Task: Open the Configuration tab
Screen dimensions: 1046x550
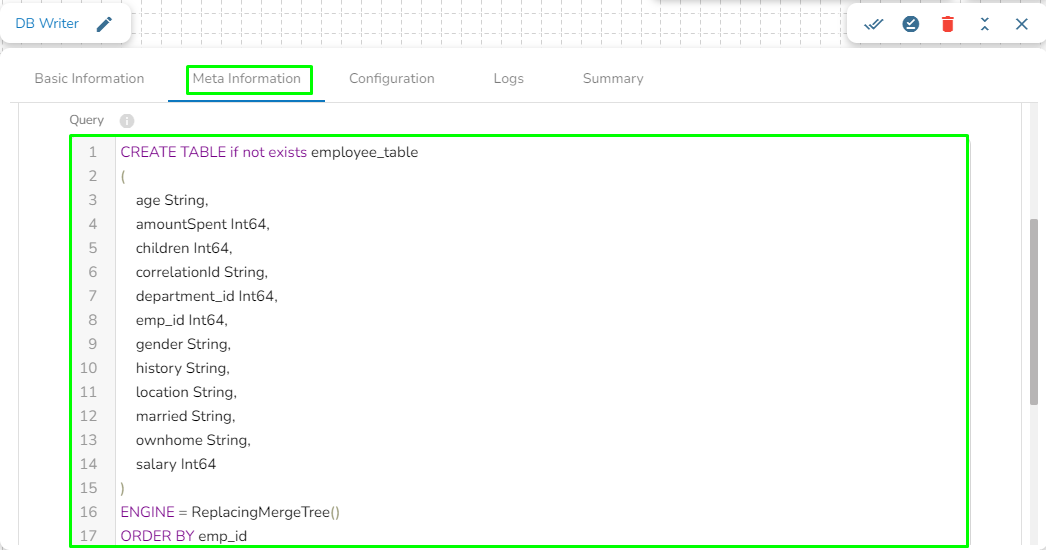Action: [392, 78]
